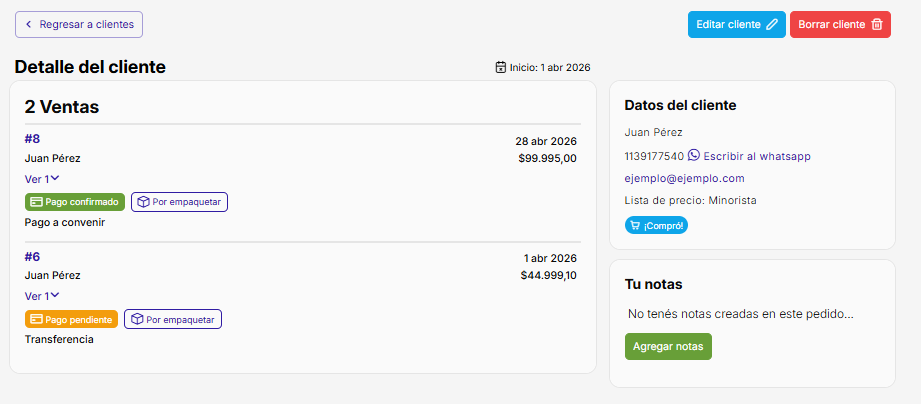Image resolution: width=921 pixels, height=404 pixels.
Task: Expand Ver 1 under order #8
Action: click(x=42, y=179)
